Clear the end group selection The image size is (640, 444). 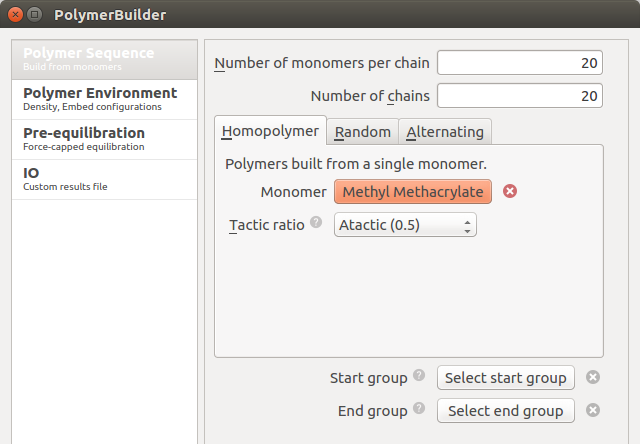pos(593,410)
